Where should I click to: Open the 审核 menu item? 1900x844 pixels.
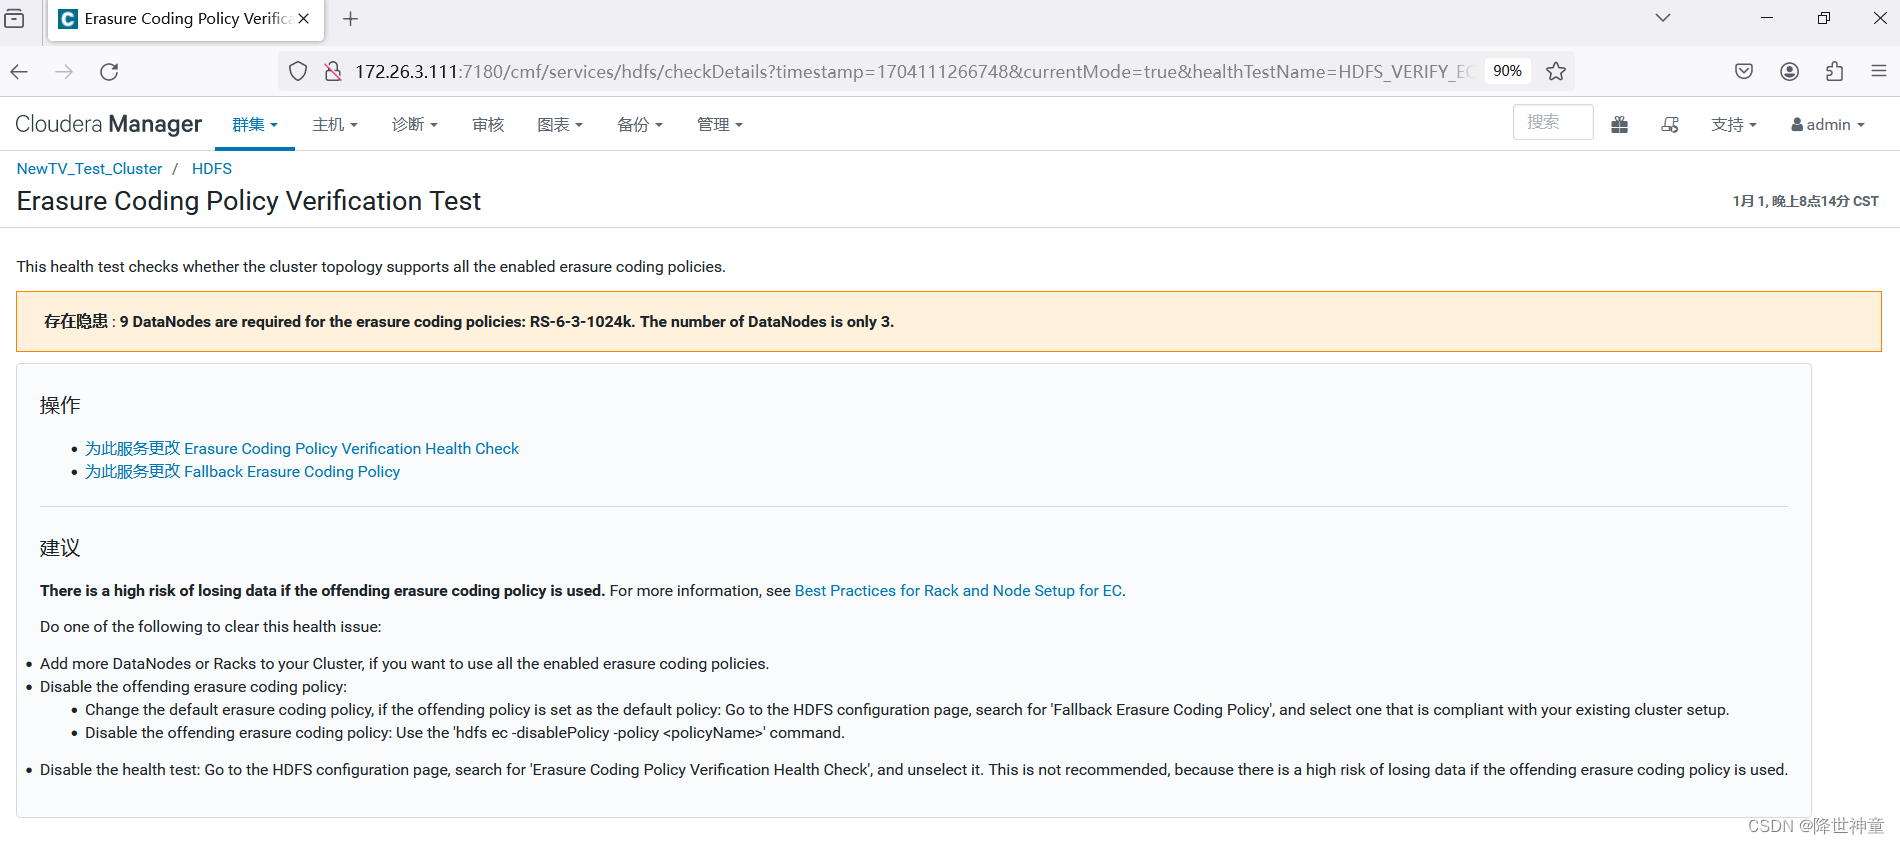(488, 124)
